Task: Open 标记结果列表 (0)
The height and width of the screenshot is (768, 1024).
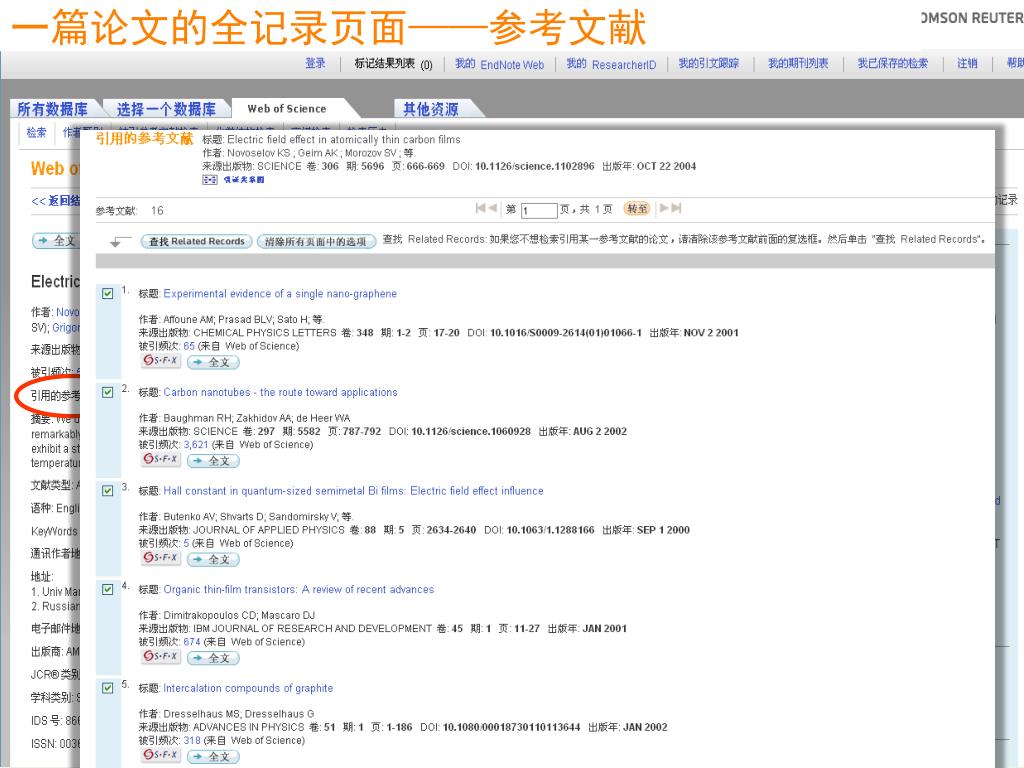Action: pyautogui.click(x=393, y=64)
